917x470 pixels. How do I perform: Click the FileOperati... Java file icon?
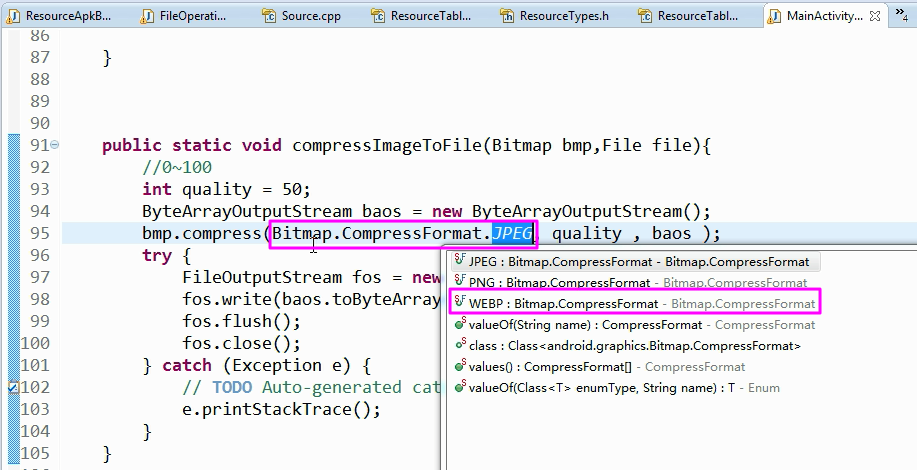[147, 16]
